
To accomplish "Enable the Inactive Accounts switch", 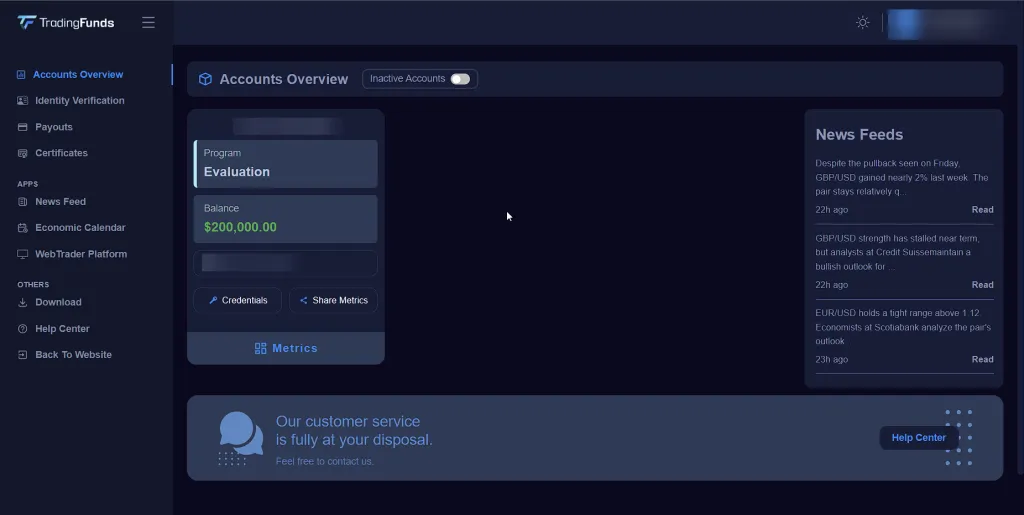I will [x=459, y=79].
